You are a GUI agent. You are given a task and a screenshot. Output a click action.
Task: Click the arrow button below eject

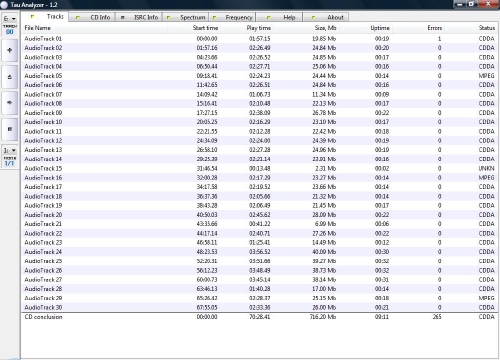tap(10, 103)
